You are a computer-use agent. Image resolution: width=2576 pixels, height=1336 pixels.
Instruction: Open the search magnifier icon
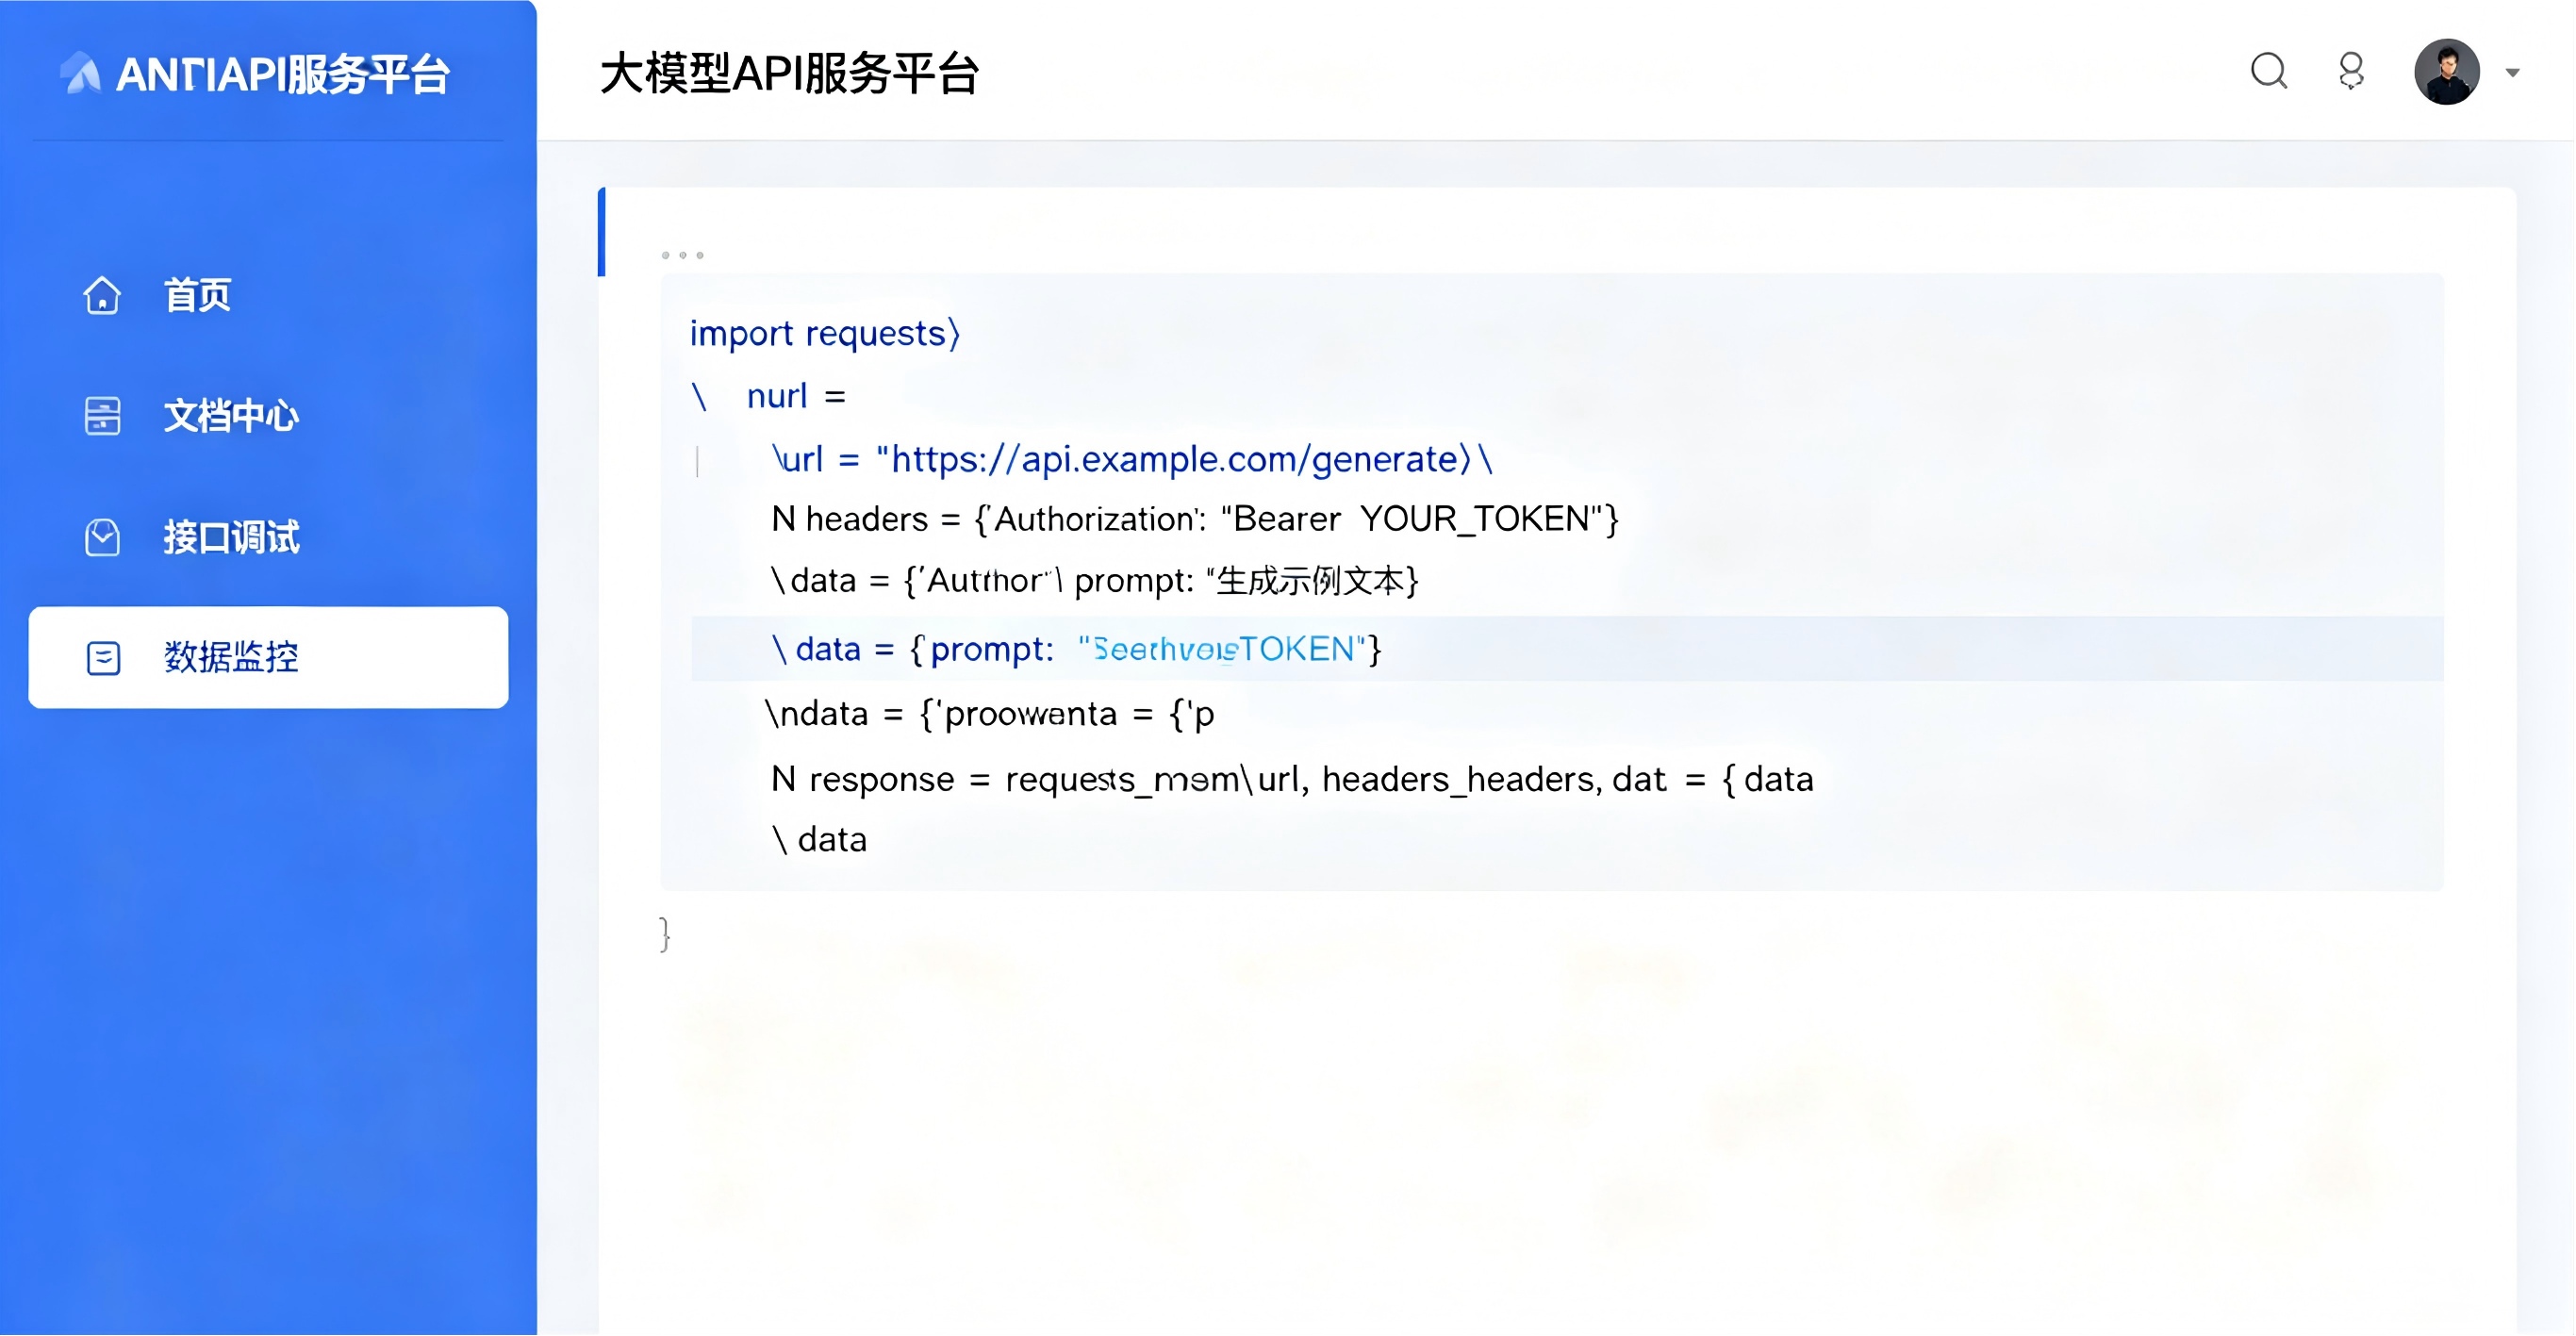click(2269, 71)
